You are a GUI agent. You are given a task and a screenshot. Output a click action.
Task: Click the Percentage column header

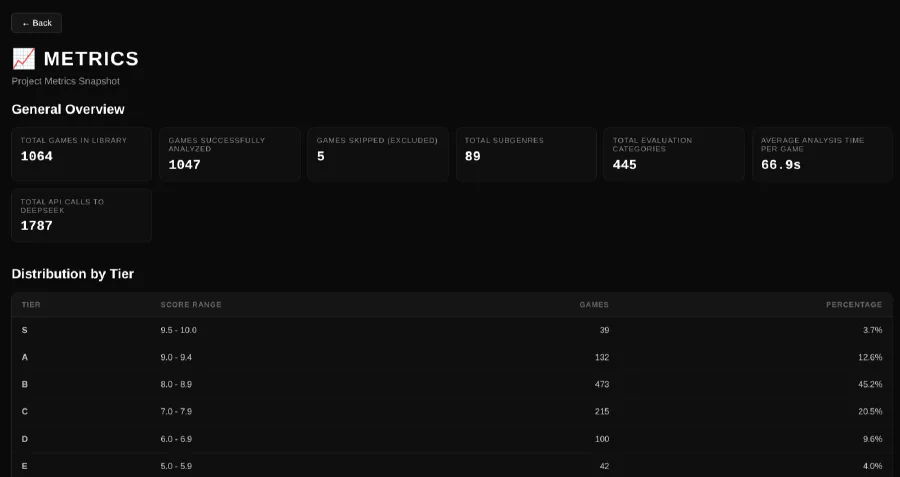(853, 304)
